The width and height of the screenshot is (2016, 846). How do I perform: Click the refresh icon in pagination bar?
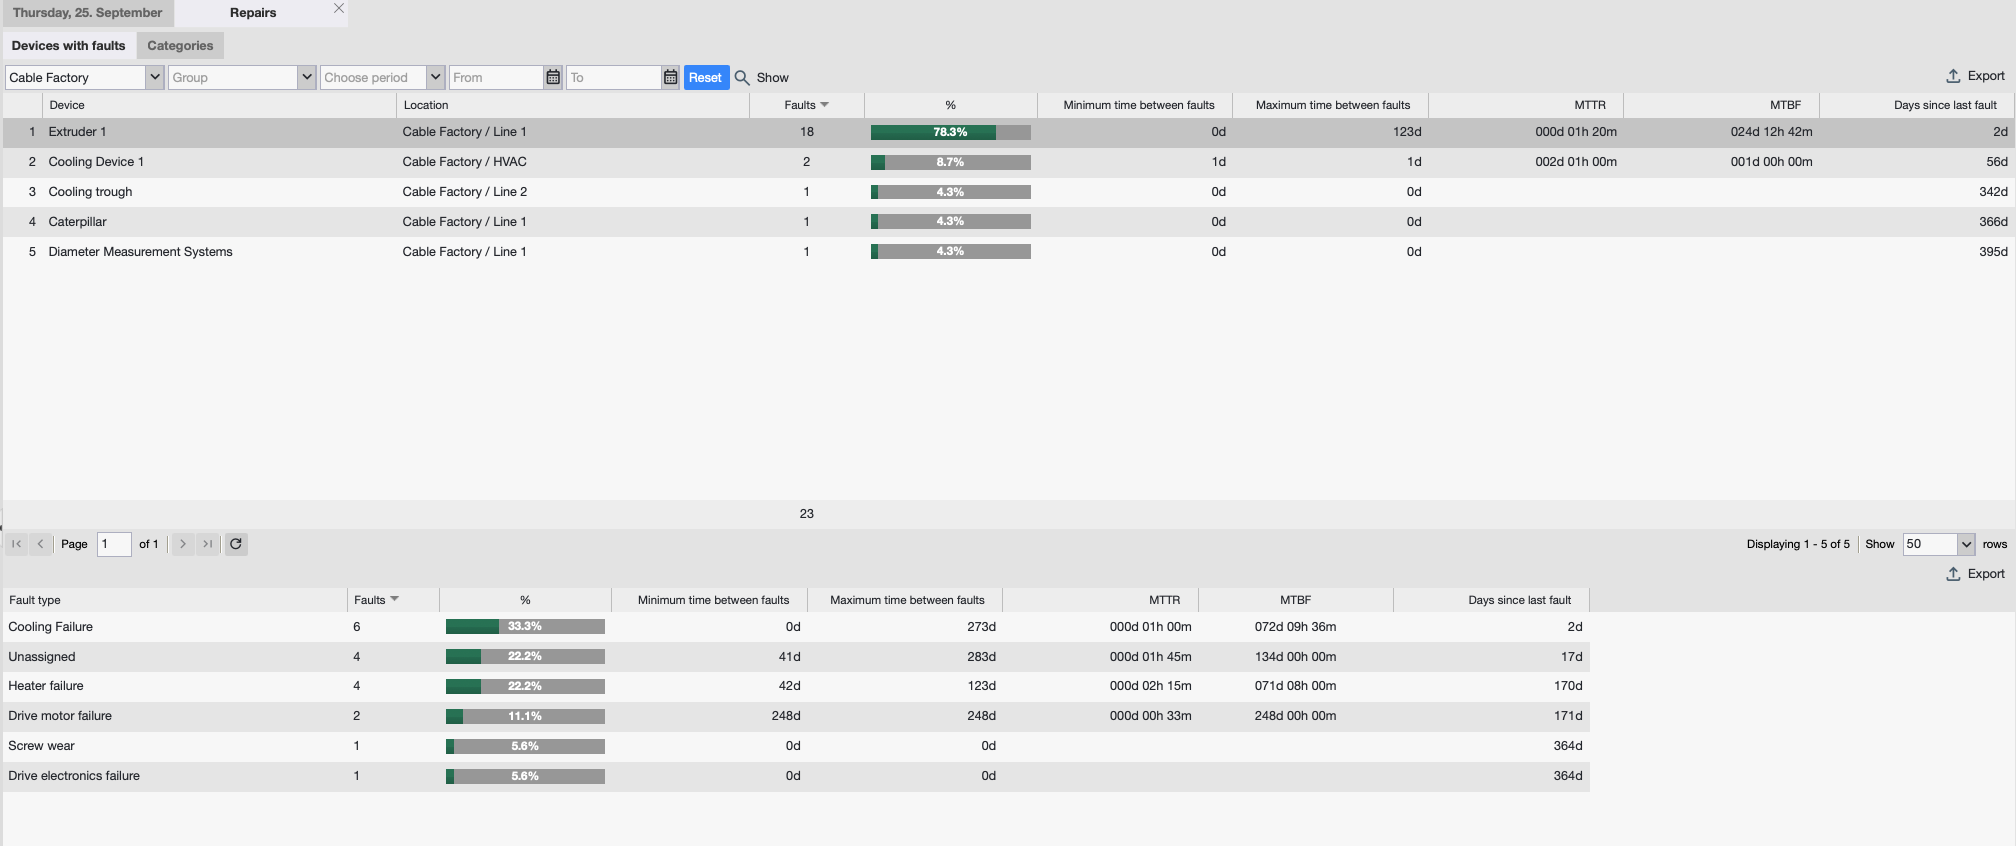236,544
